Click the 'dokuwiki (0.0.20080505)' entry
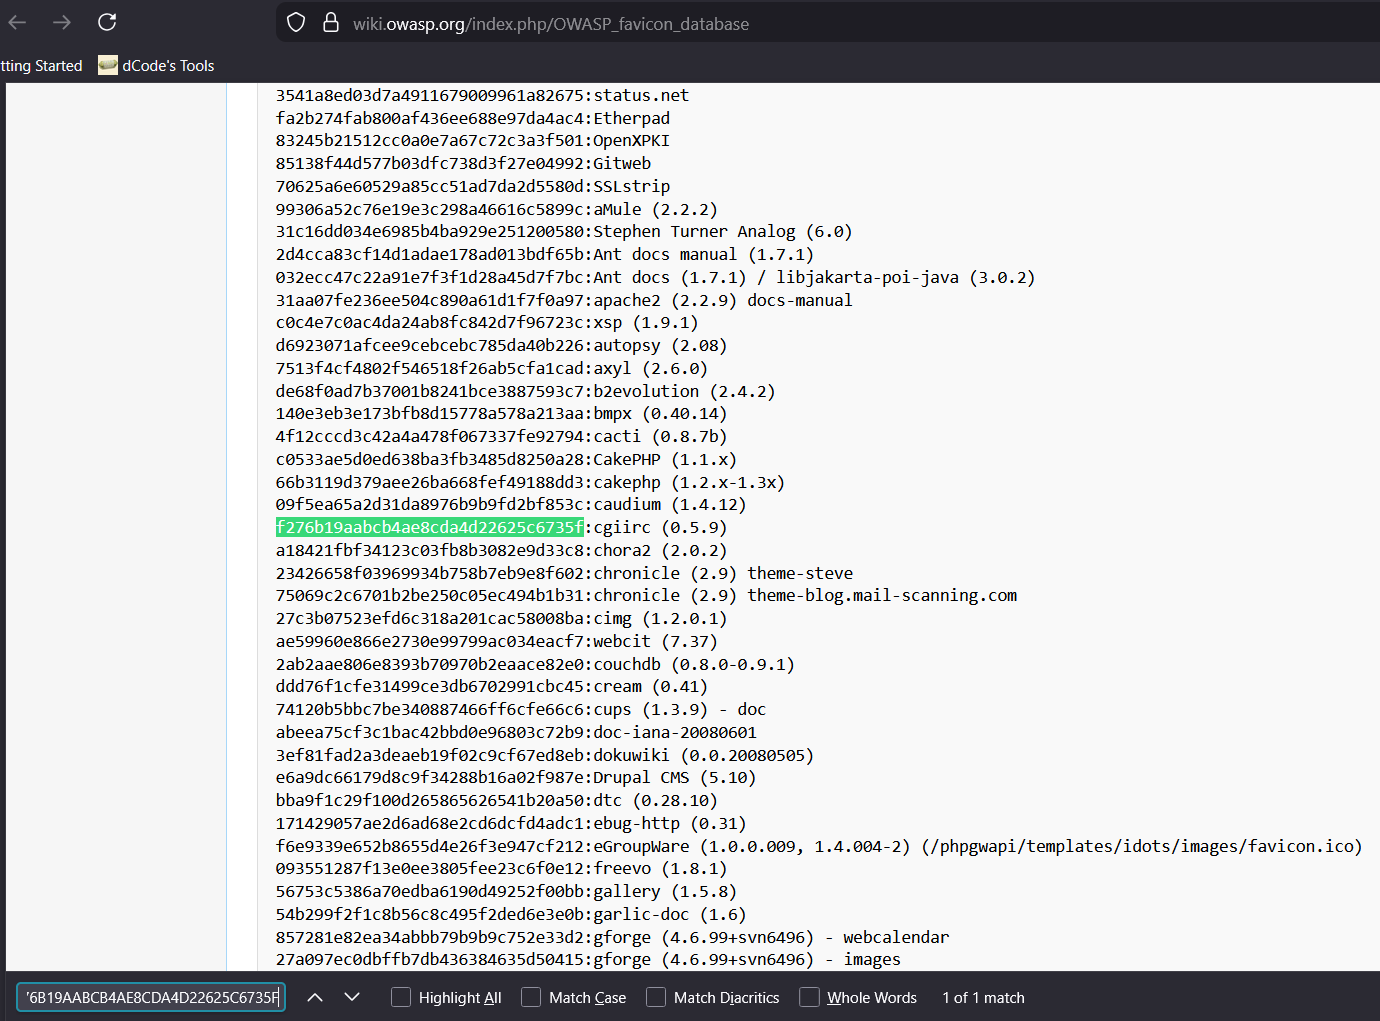1380x1021 pixels. tap(704, 756)
